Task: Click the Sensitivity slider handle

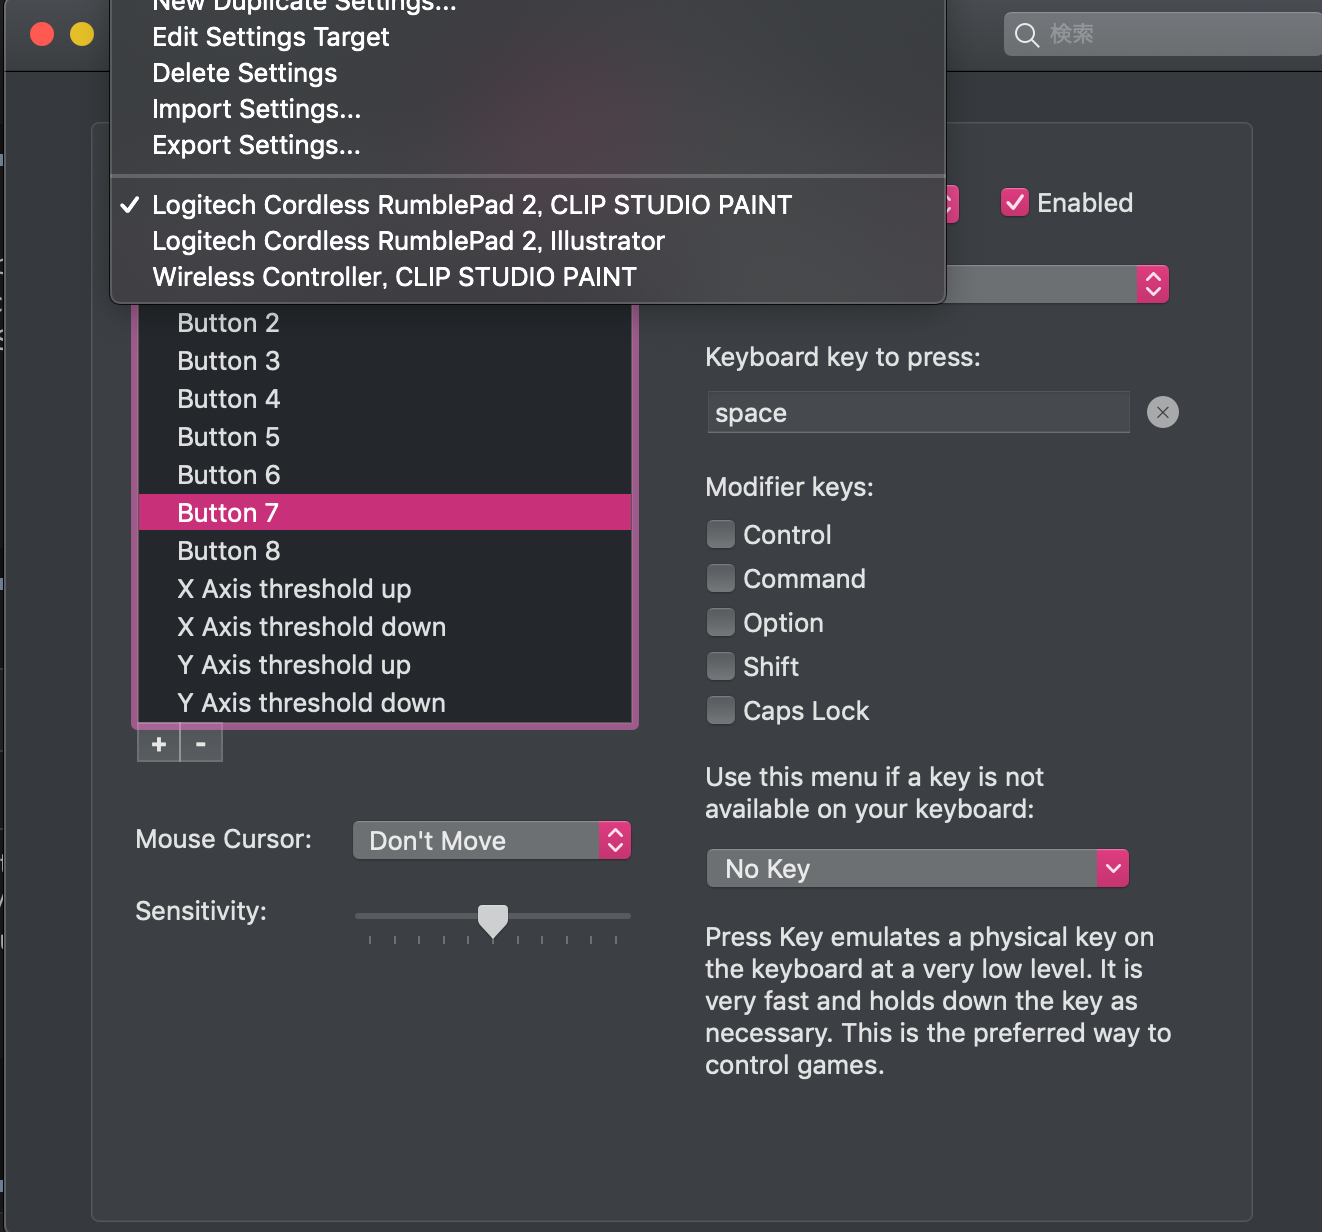Action: tap(493, 919)
